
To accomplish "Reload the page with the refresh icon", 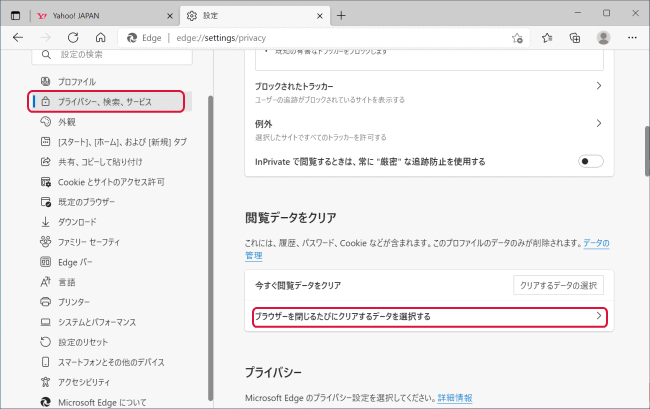I will coord(73,38).
